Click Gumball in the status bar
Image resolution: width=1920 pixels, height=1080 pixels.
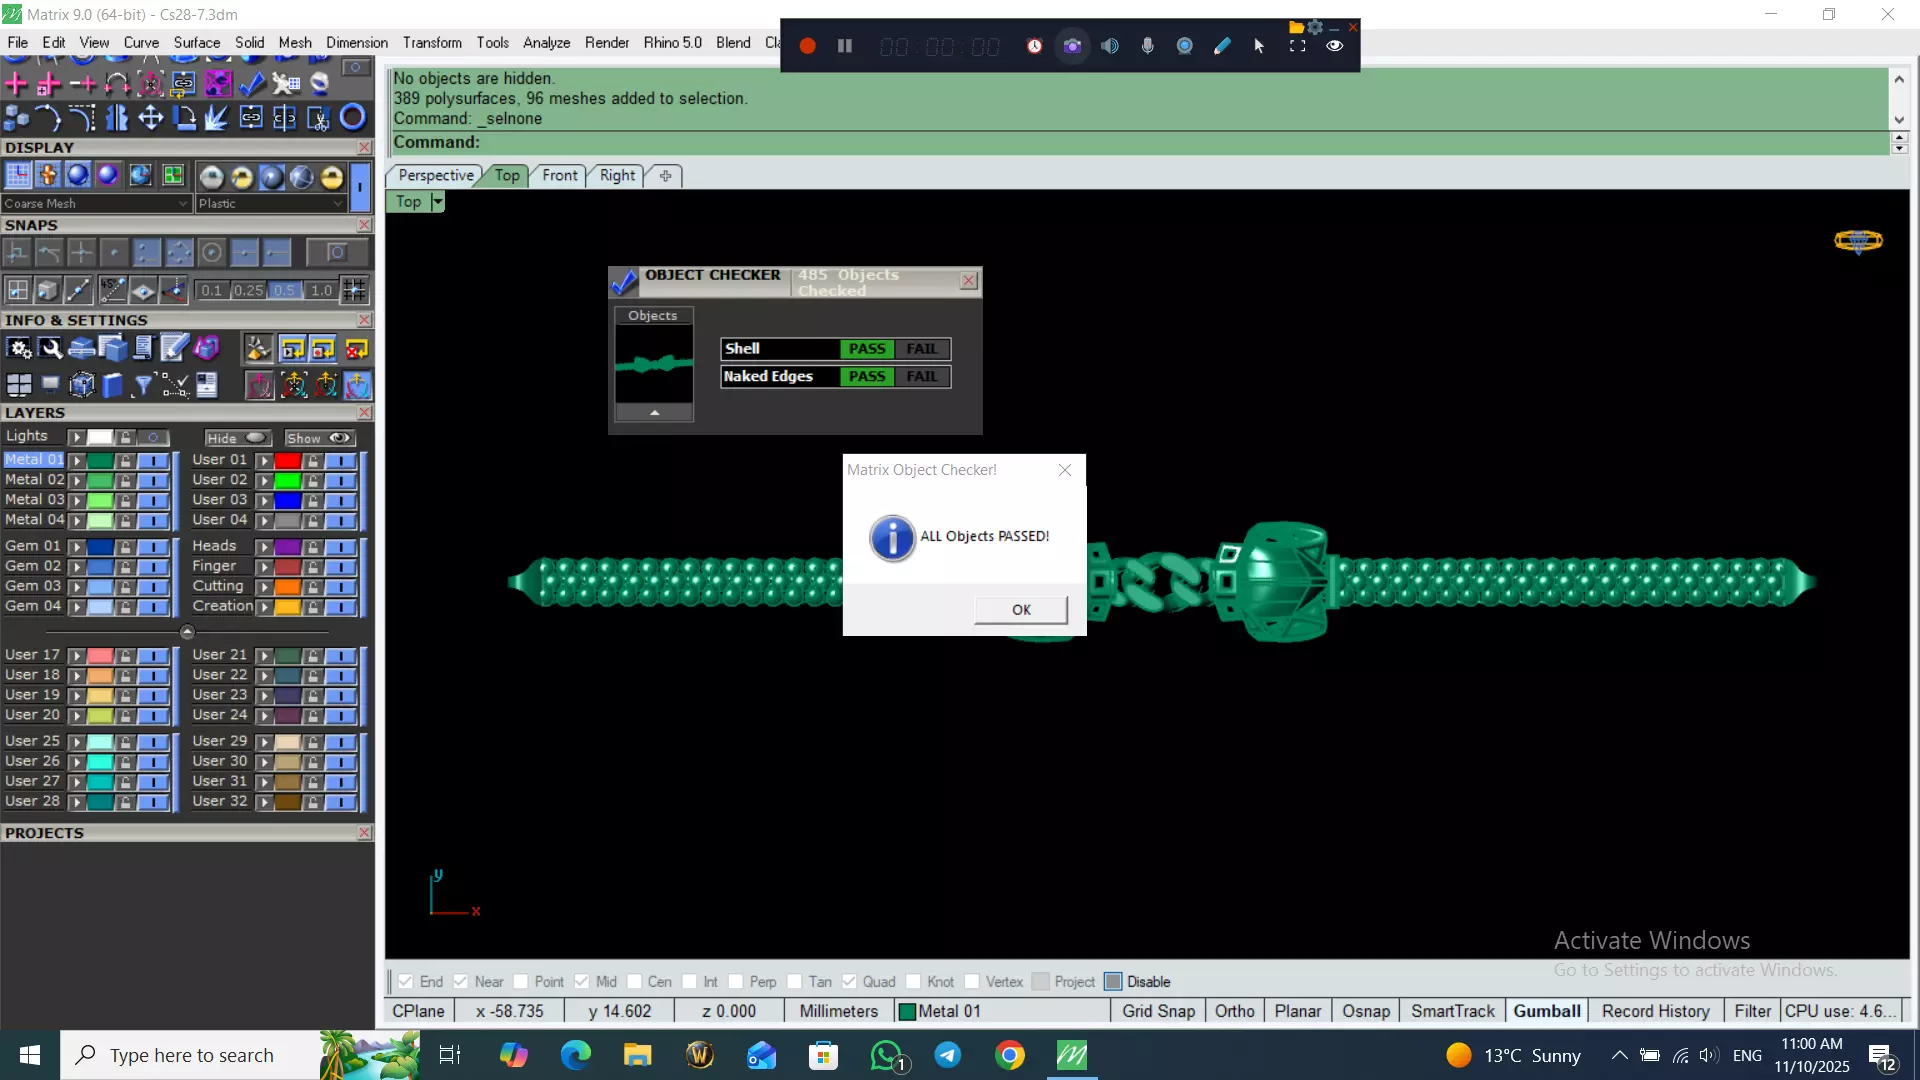pyautogui.click(x=1546, y=1012)
